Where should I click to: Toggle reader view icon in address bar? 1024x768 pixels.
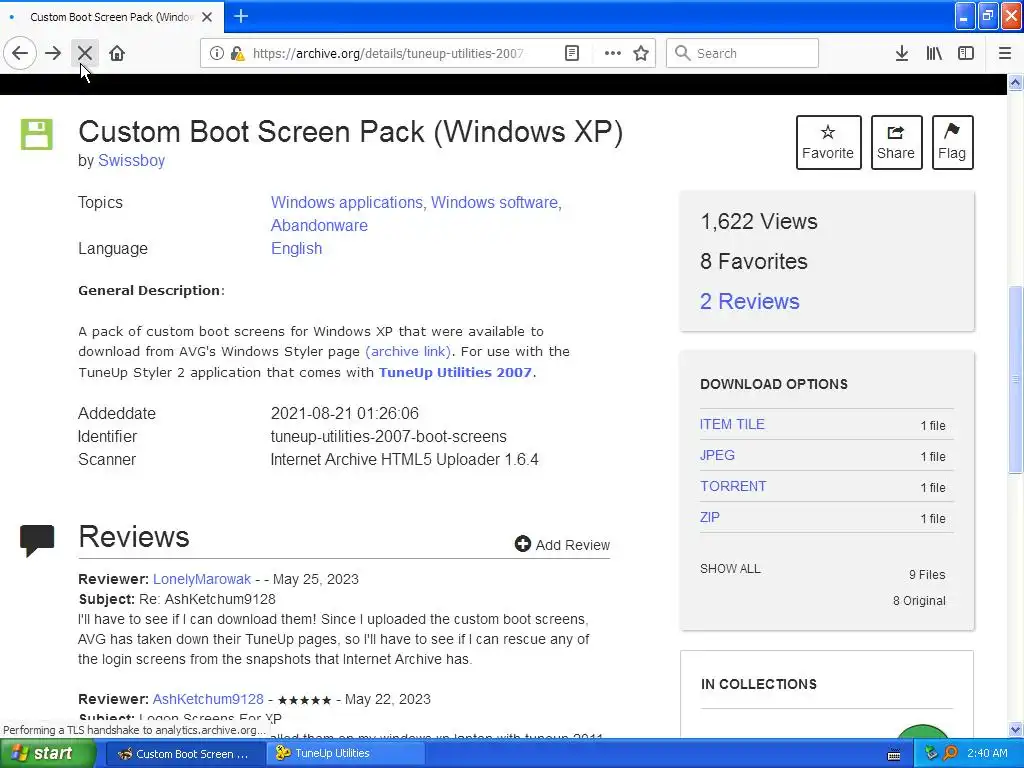pos(571,53)
